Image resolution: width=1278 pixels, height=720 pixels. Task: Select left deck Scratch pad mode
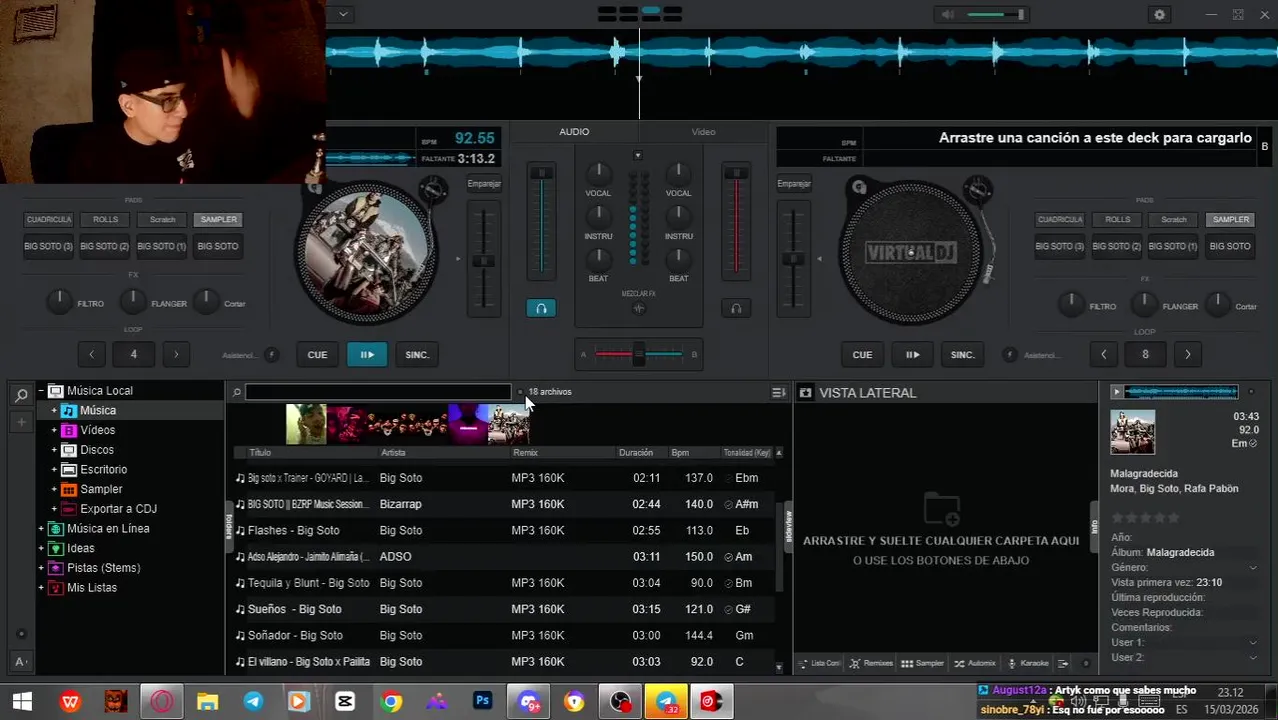[162, 220]
